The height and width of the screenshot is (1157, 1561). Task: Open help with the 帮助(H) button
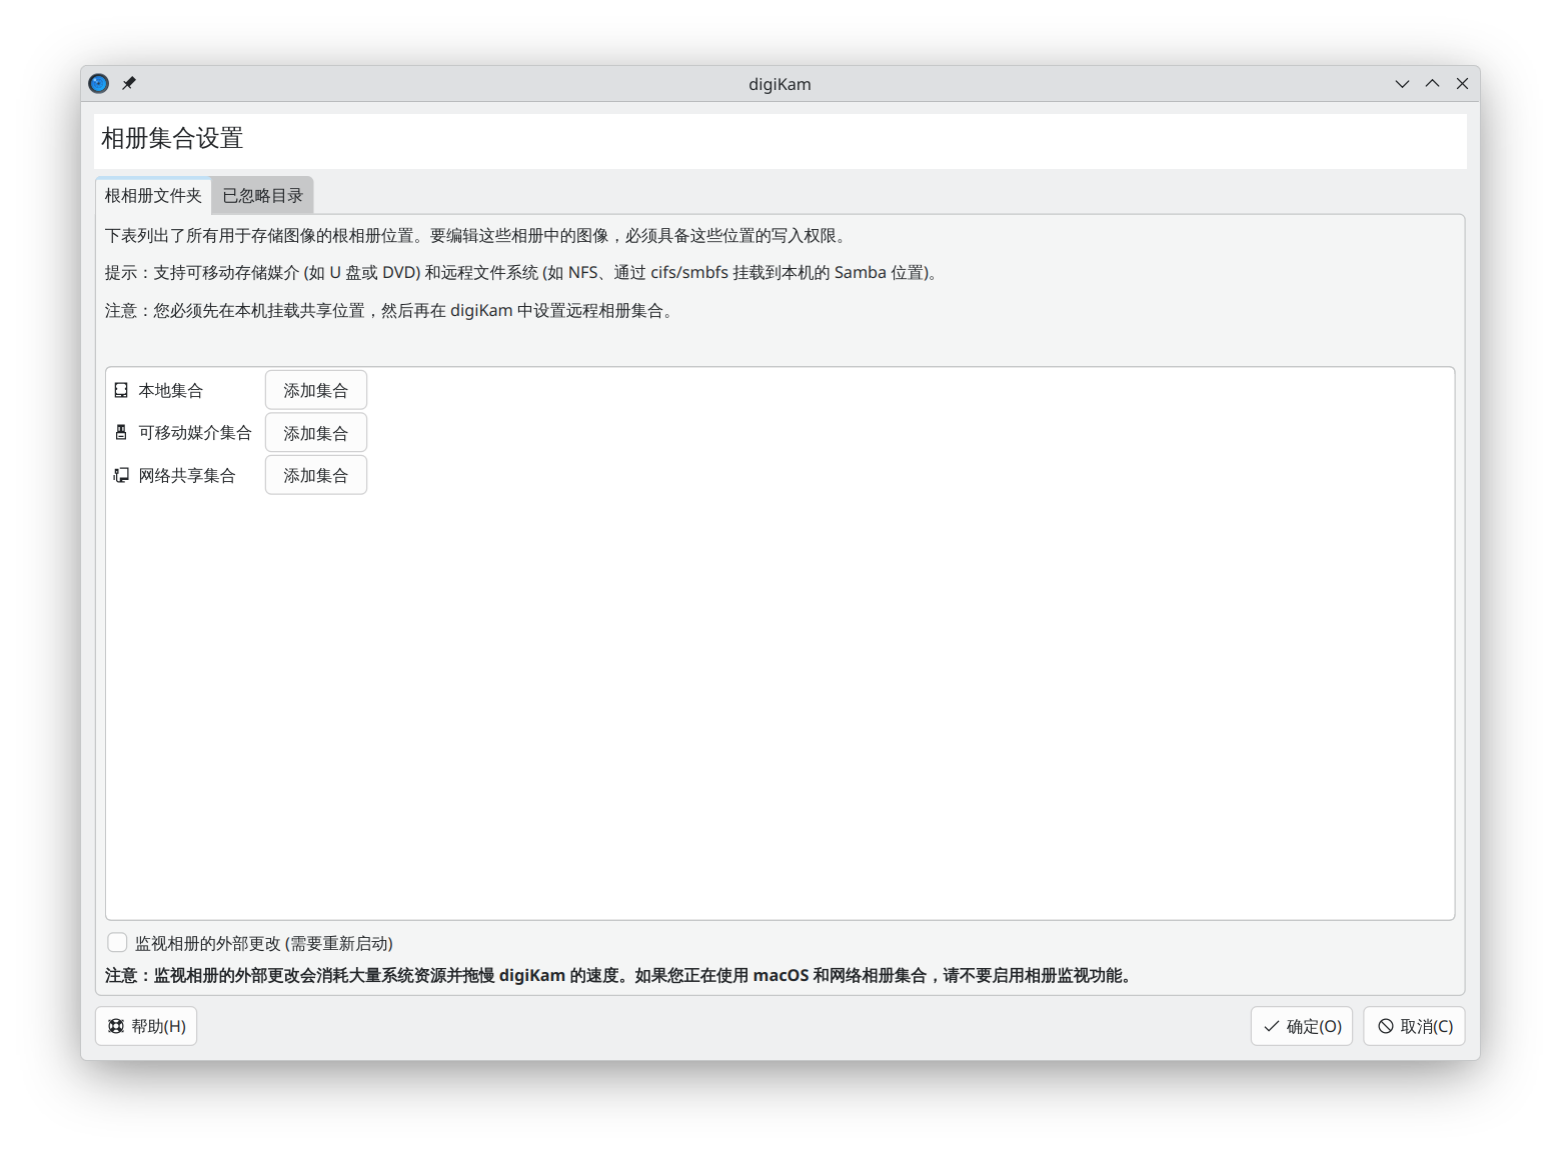click(146, 1026)
